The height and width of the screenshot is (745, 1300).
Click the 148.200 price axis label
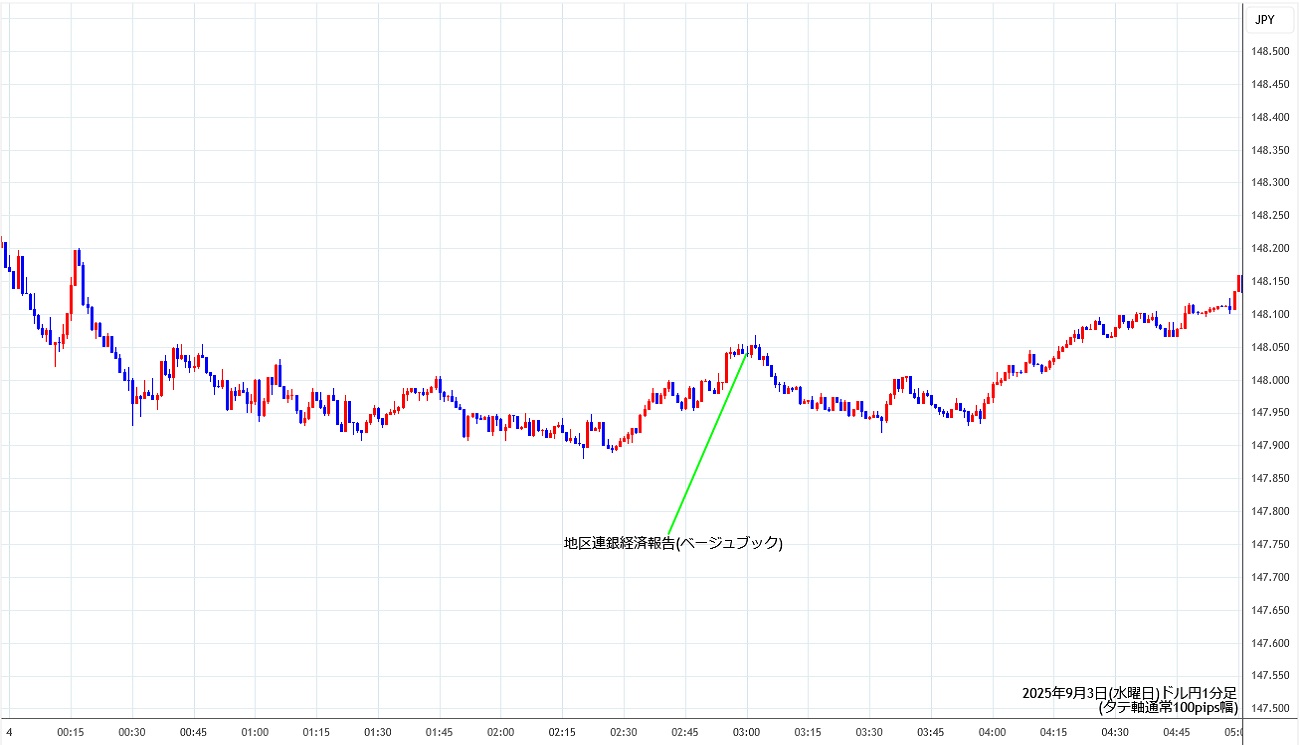(x=1270, y=249)
